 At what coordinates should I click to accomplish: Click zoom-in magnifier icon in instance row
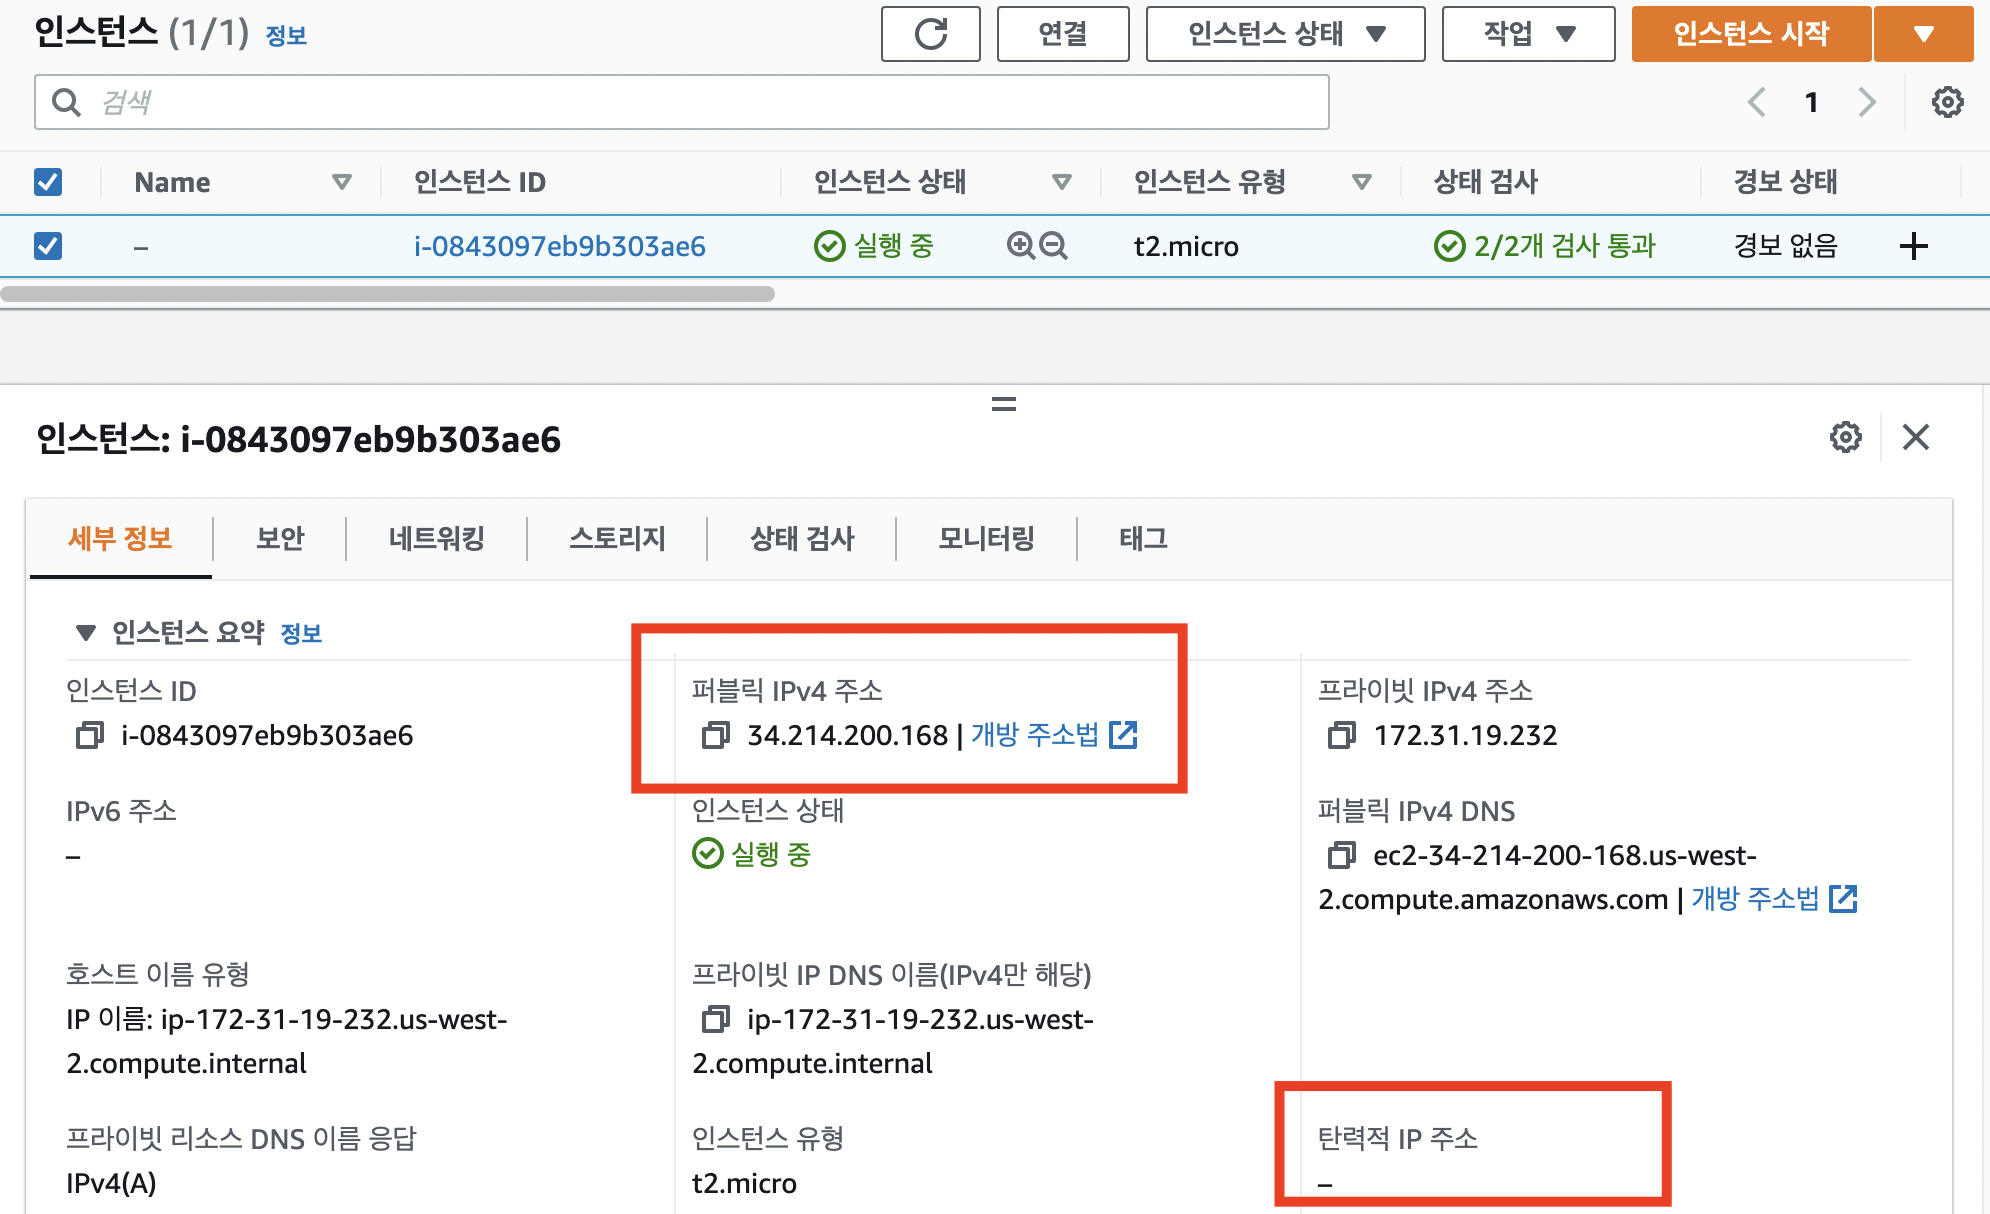click(x=1020, y=246)
